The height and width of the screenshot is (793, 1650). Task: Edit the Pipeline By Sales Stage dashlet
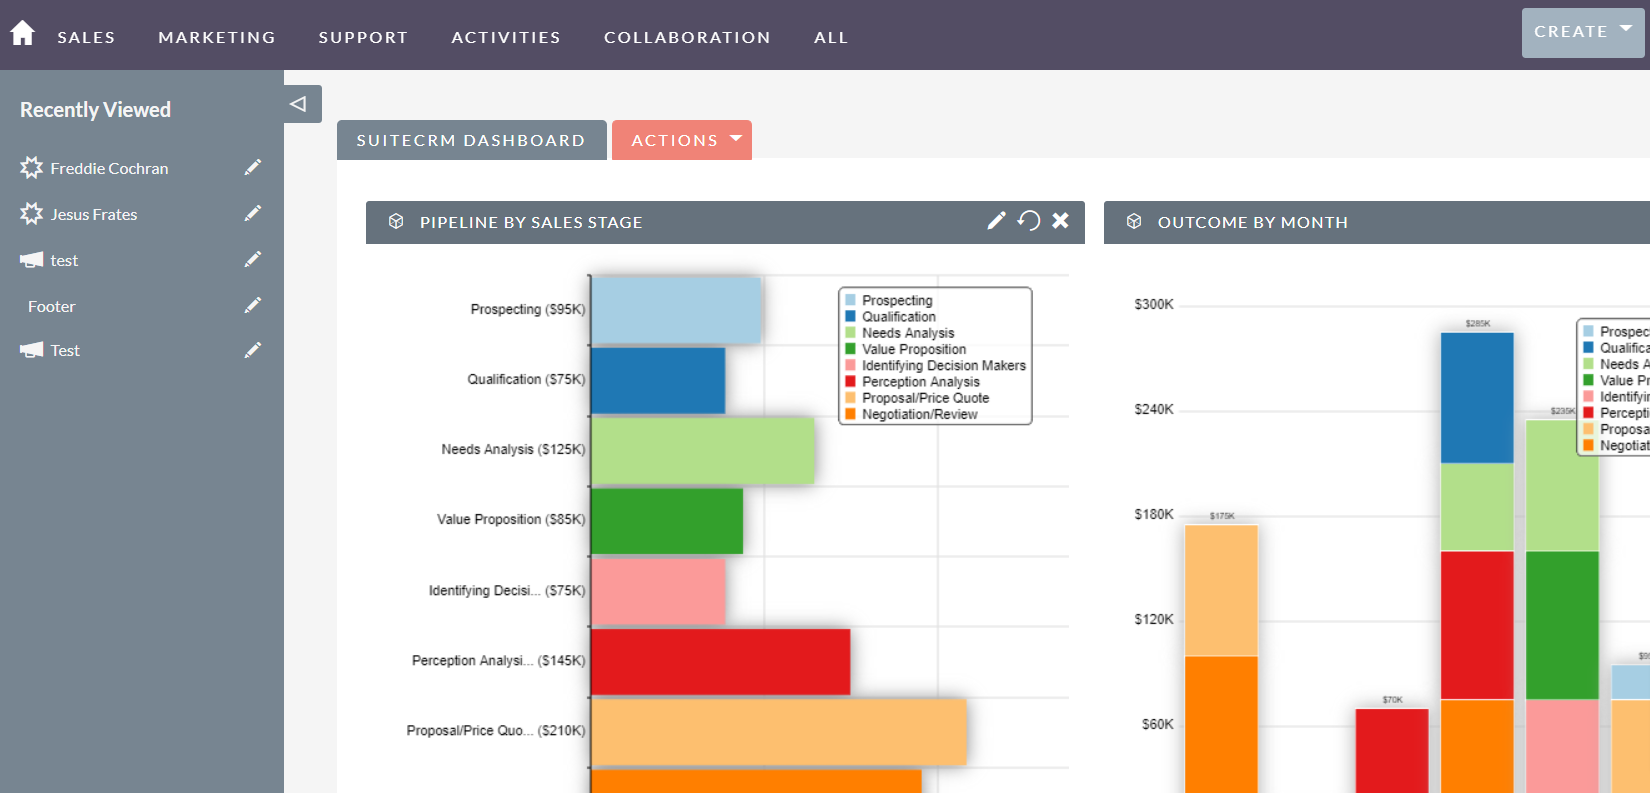coord(996,221)
